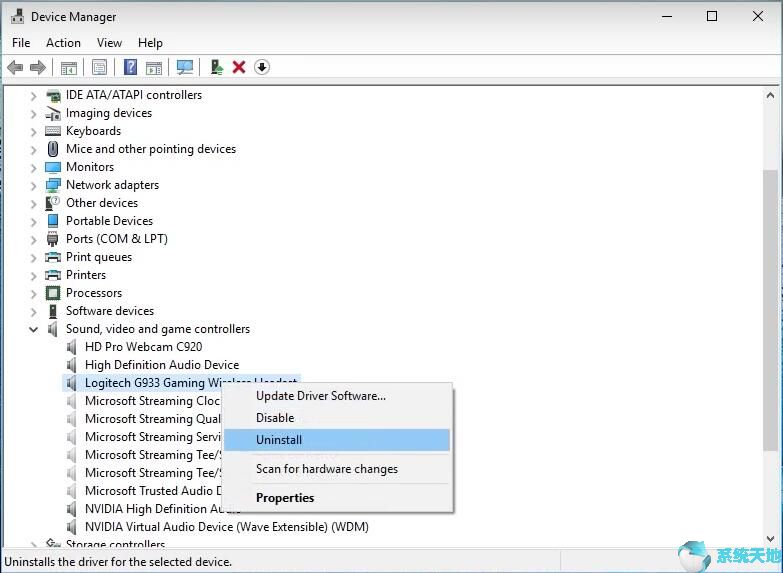Viewport: 783px width, 573px height.
Task: Choose Disable in the context menu
Action: [x=337, y=418]
